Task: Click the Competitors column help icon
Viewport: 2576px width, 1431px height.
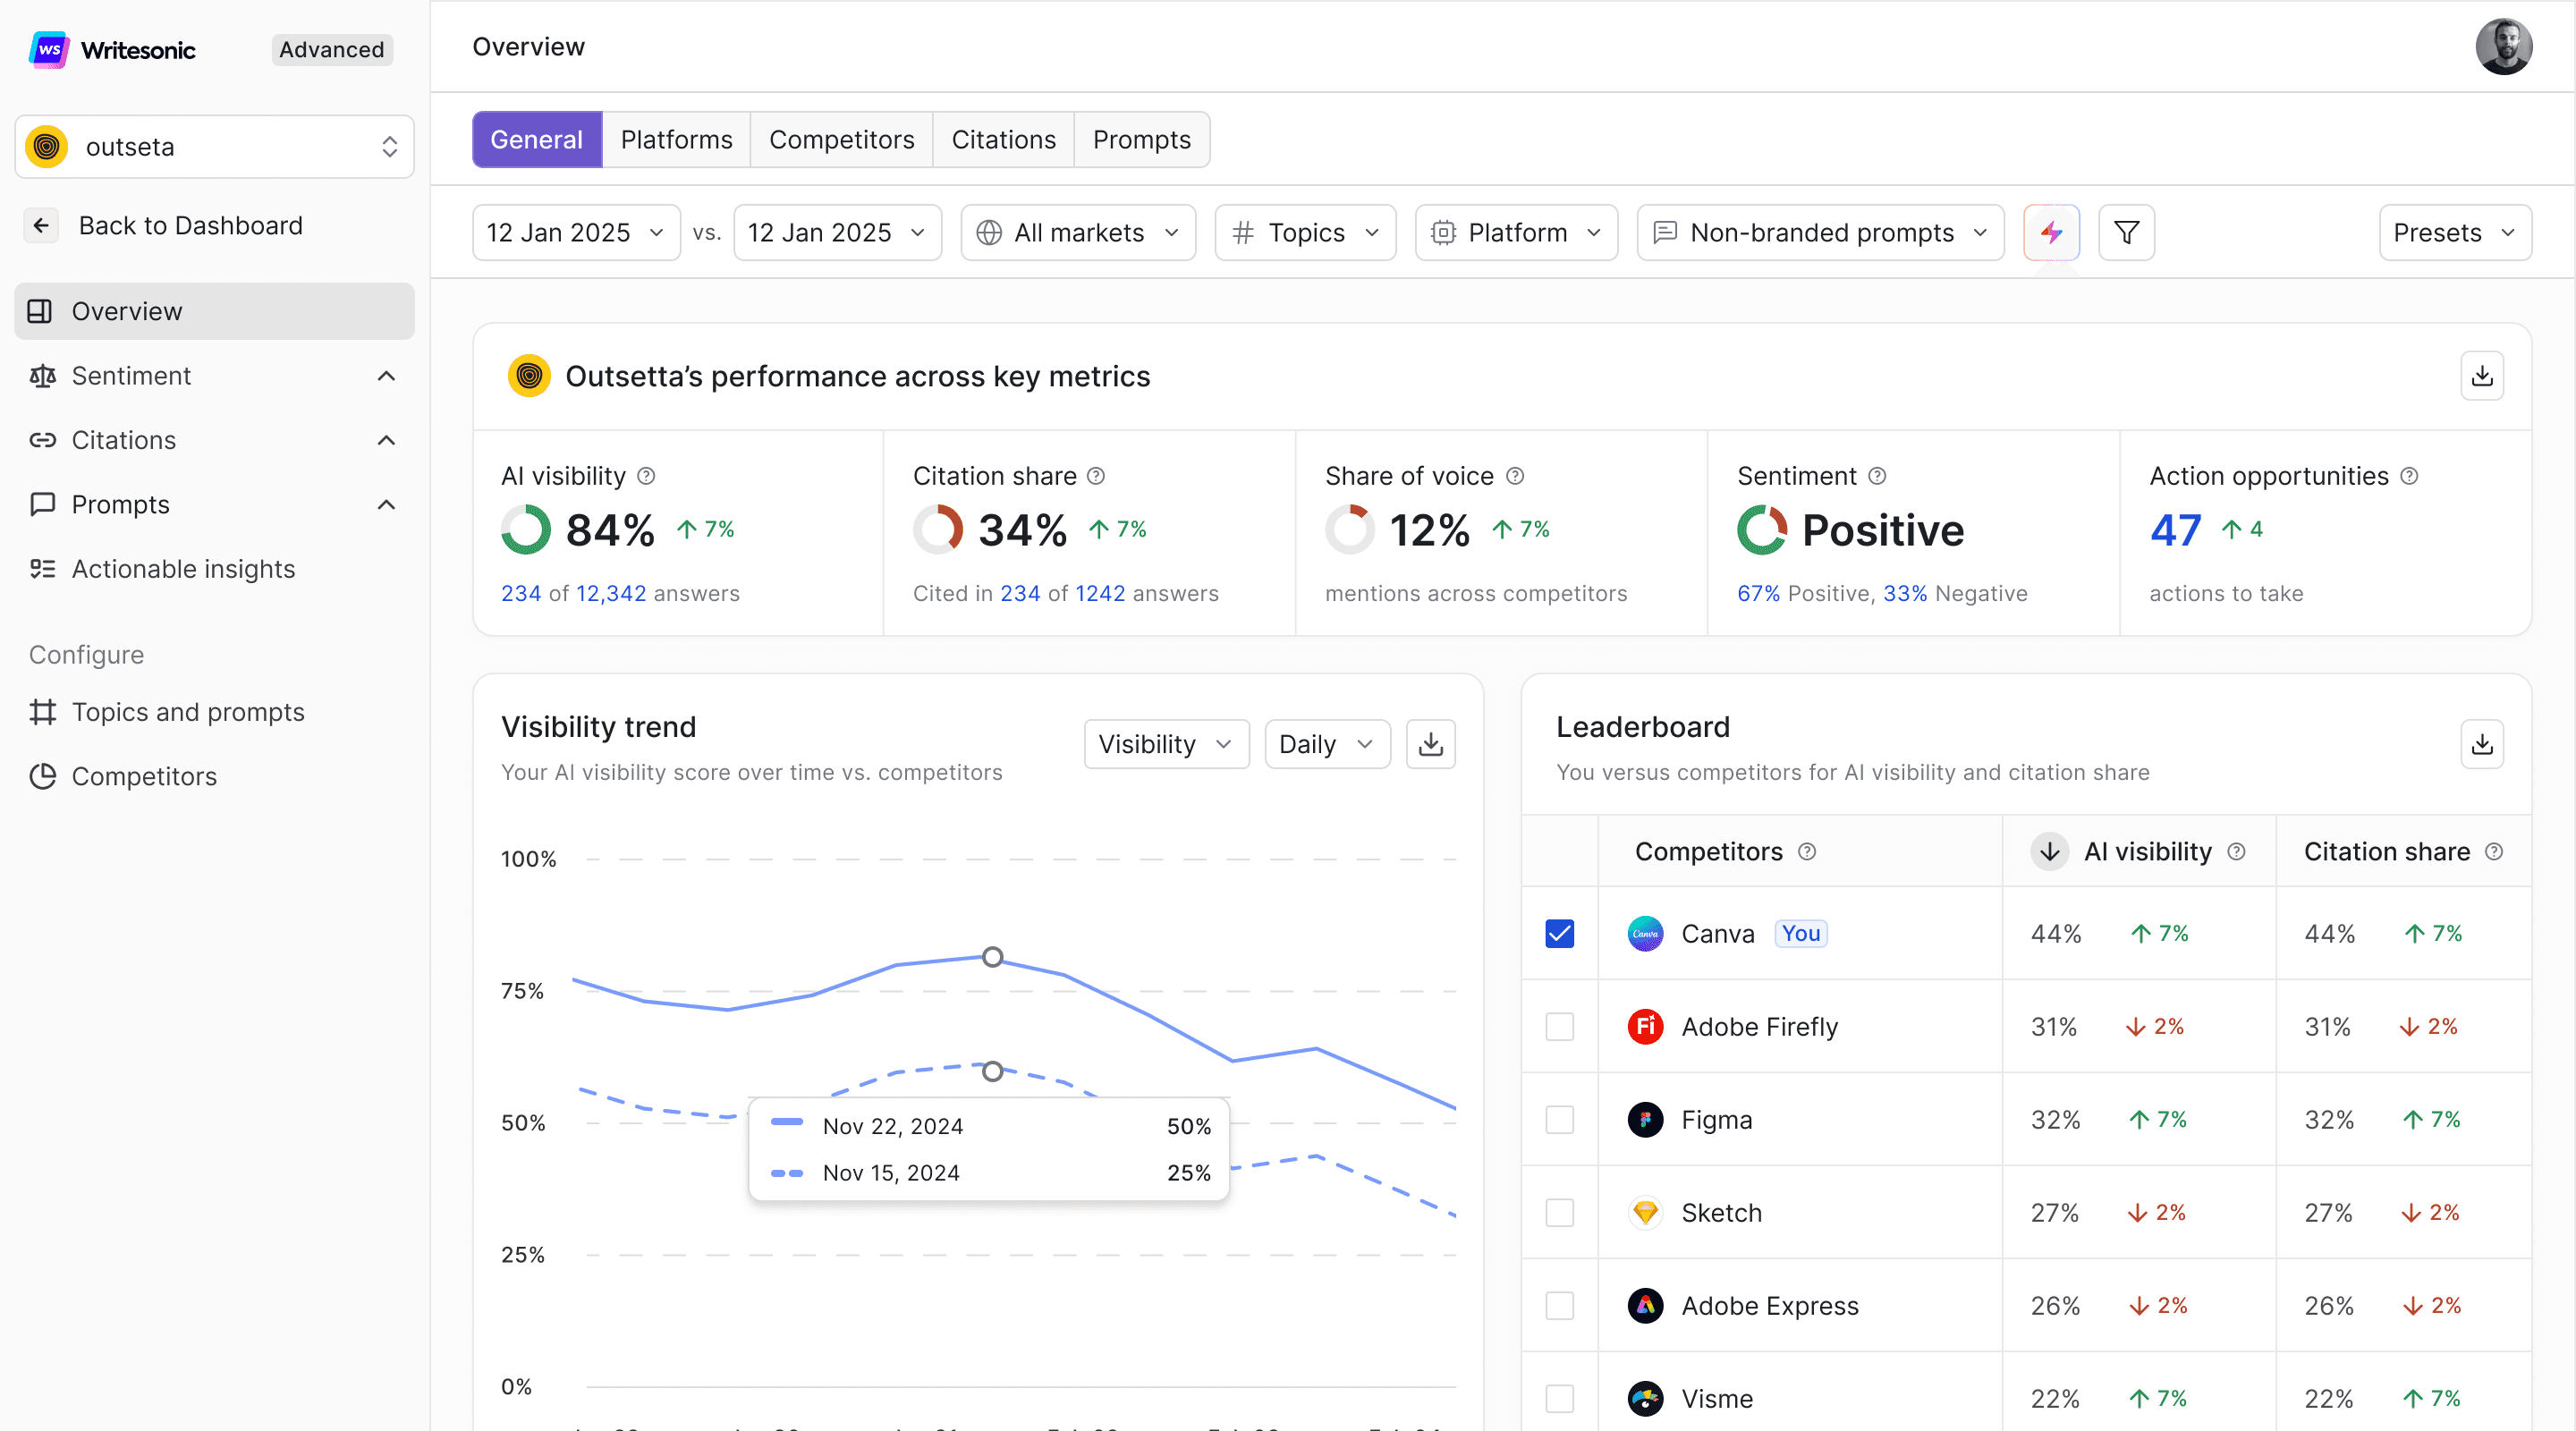Action: point(1807,852)
